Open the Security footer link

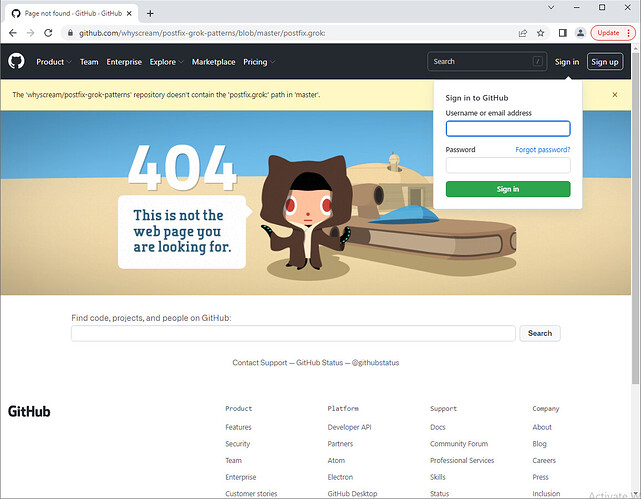(x=238, y=444)
